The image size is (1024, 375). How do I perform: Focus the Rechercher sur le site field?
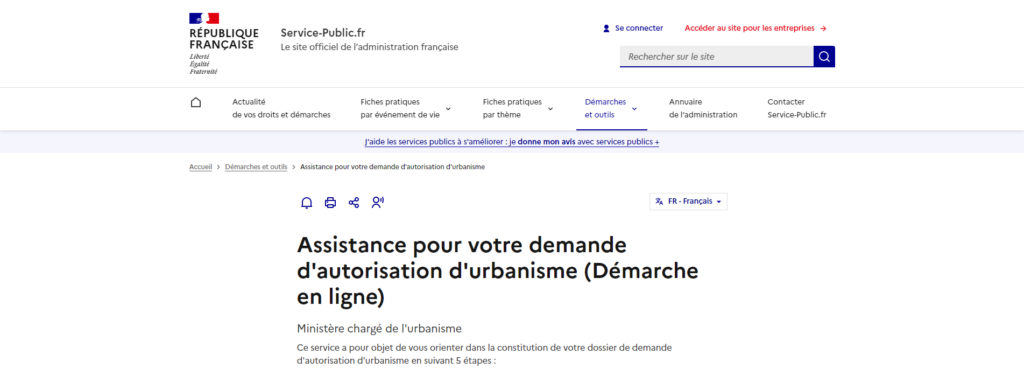[x=716, y=56]
